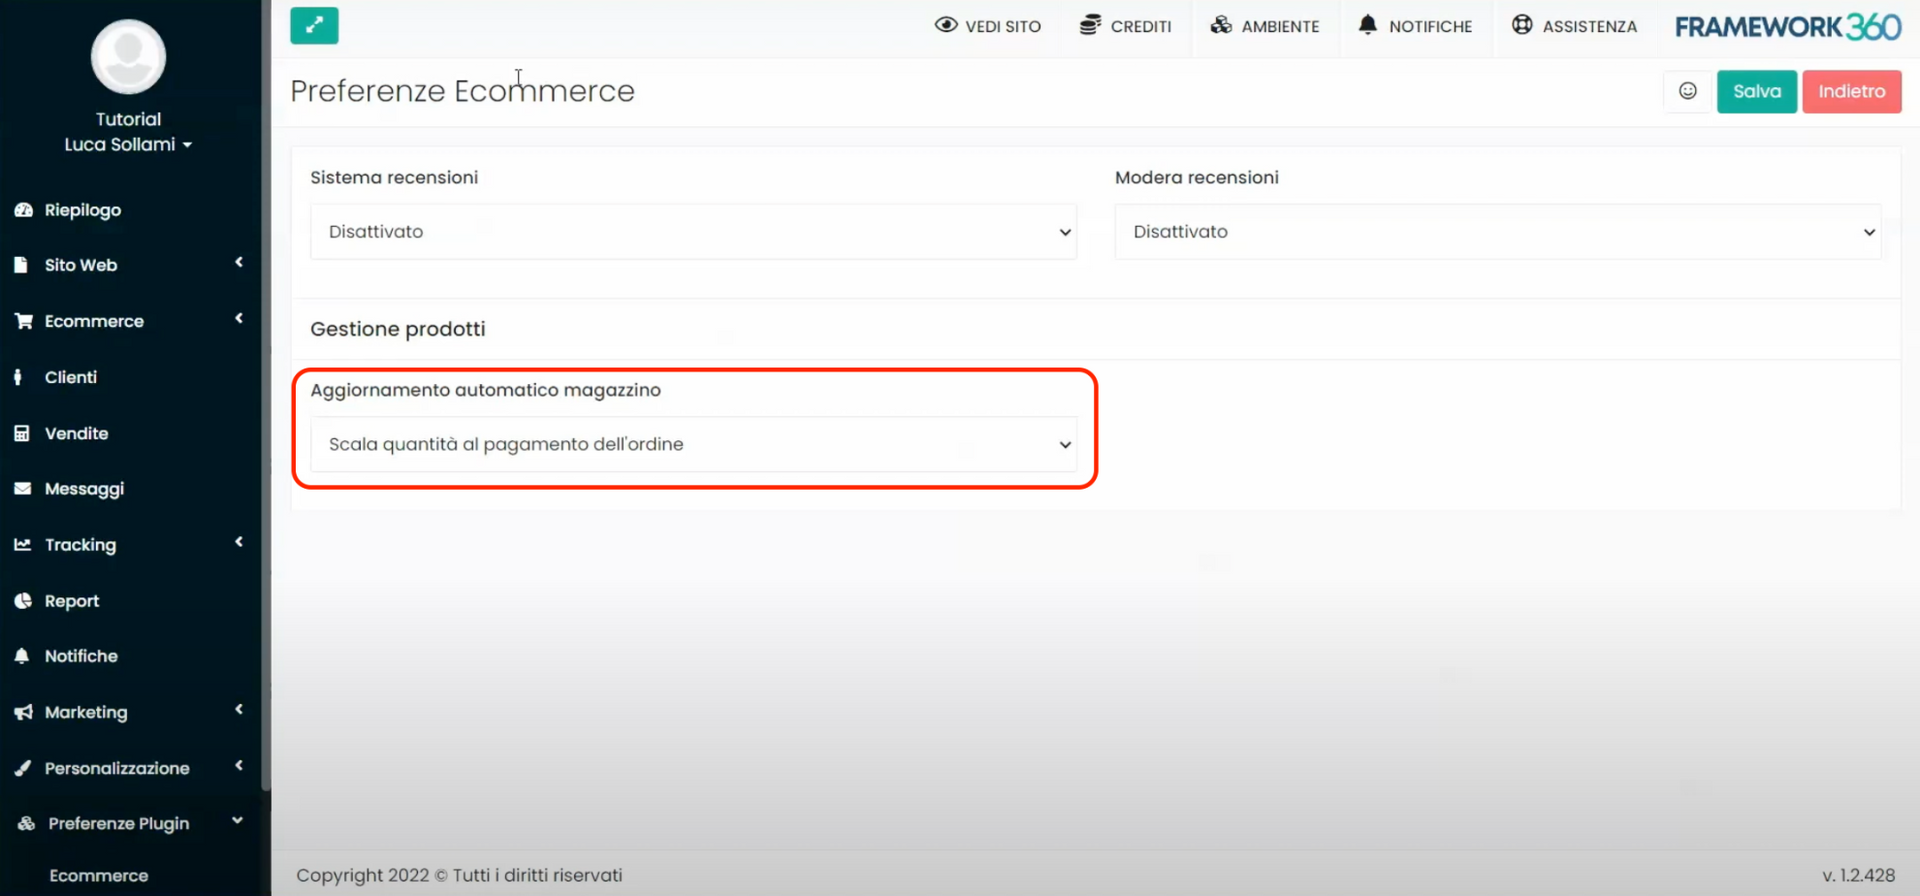Expand the Luca Sollami account menu

[x=128, y=145]
